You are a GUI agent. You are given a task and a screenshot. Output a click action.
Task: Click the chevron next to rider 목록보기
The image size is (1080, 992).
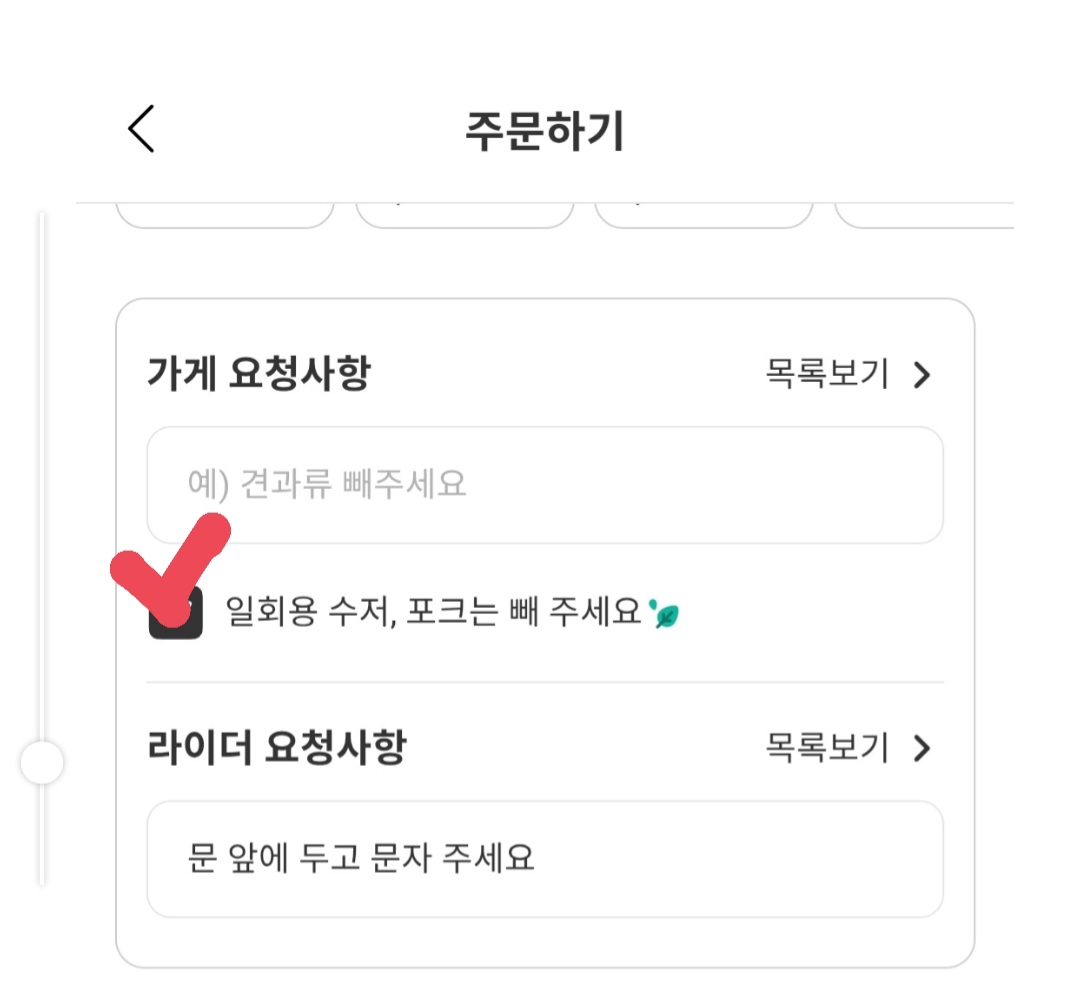pos(922,748)
